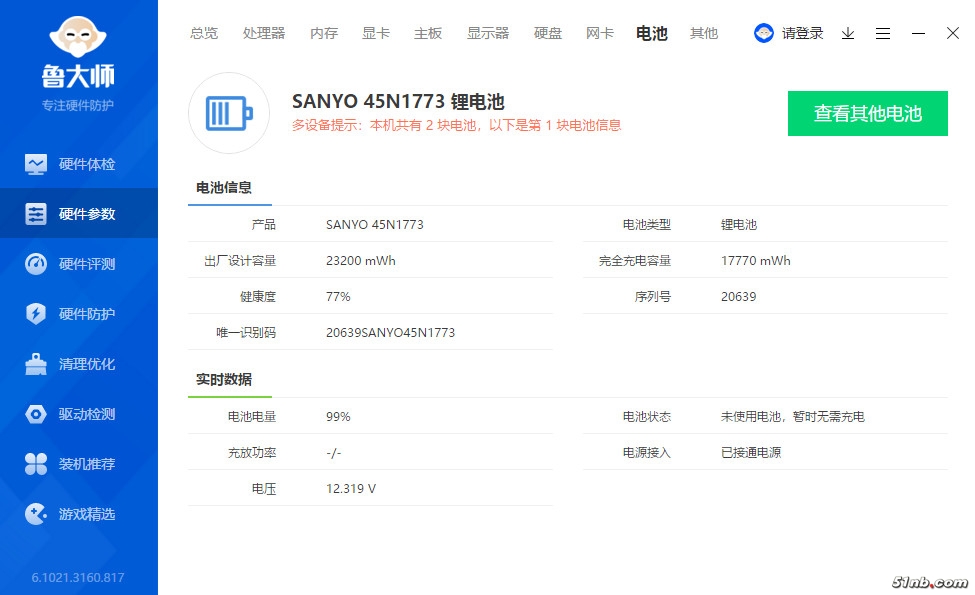The height and width of the screenshot is (595, 975).
Task: Switch to 显示器 tab
Action: [488, 33]
